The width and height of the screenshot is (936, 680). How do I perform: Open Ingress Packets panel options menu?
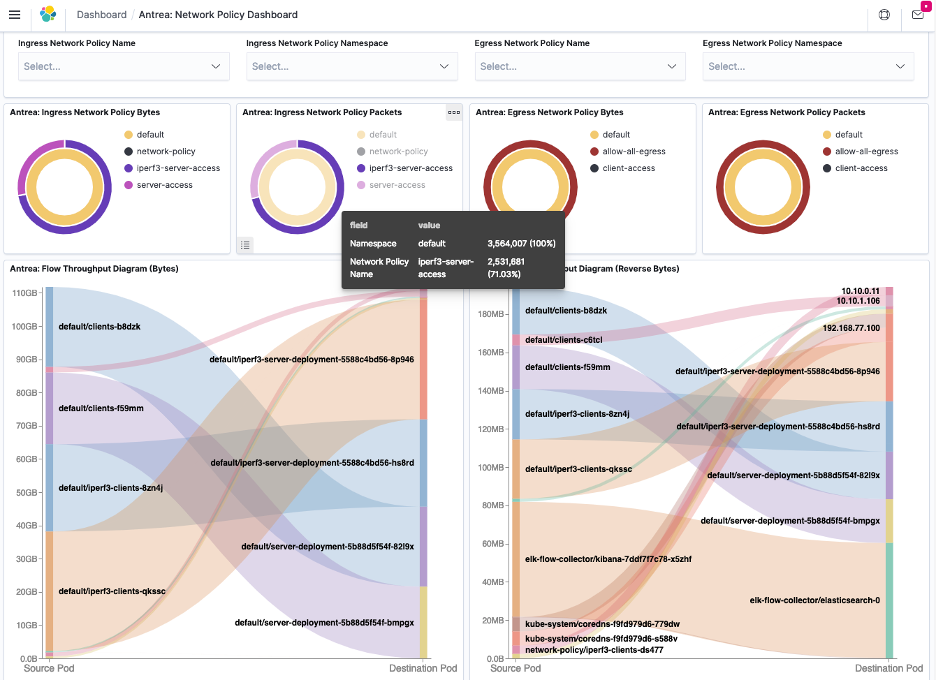pyautogui.click(x=454, y=113)
